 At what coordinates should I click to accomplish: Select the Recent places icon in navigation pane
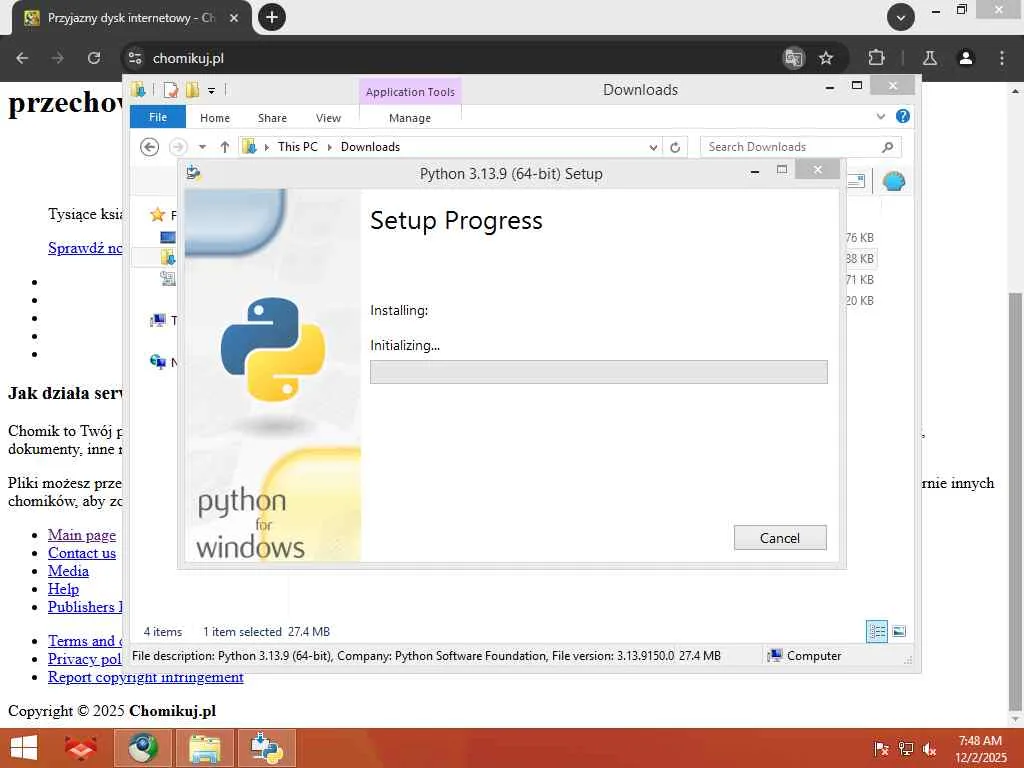click(168, 279)
